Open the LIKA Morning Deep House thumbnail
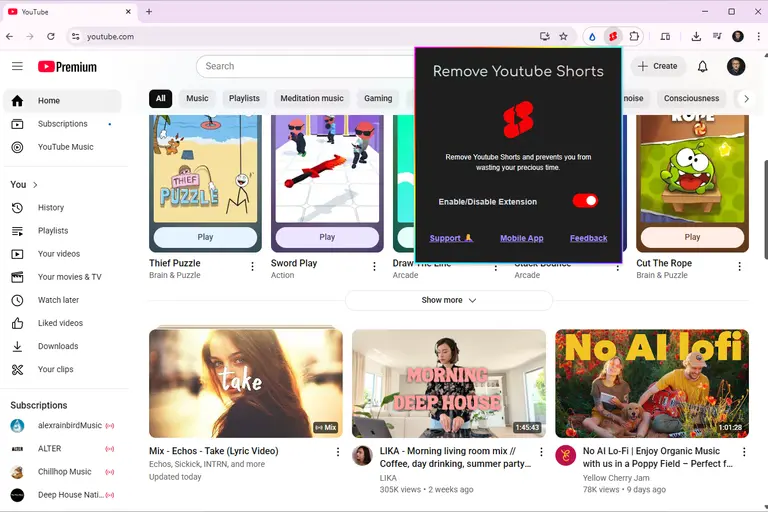768x512 pixels. pyautogui.click(x=449, y=383)
